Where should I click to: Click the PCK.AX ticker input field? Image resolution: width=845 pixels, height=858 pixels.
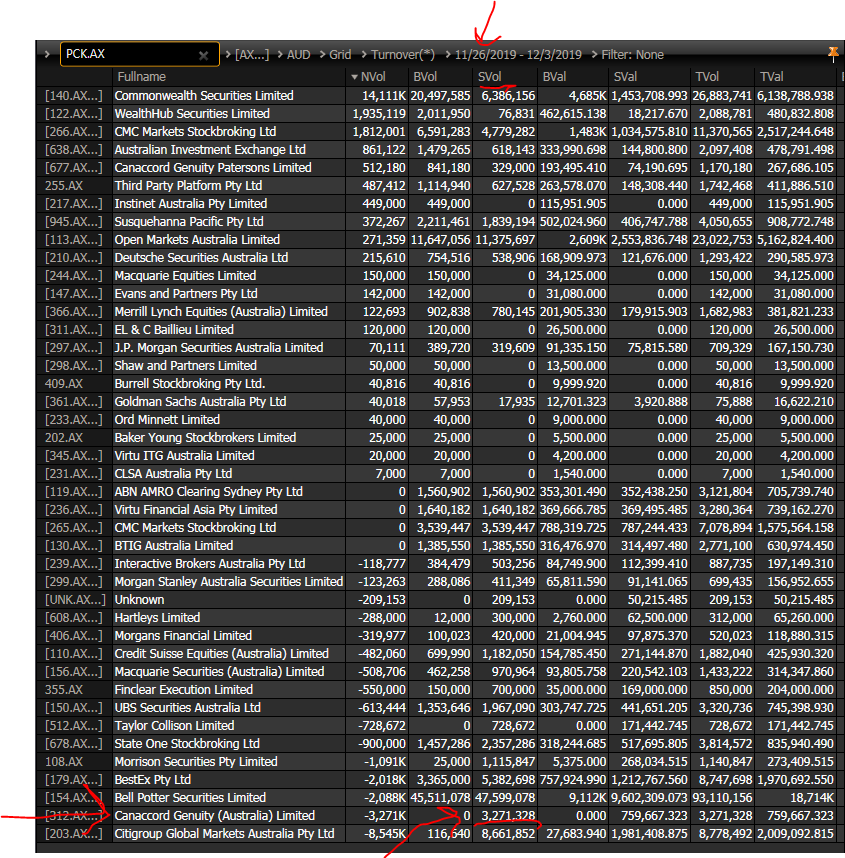(140, 54)
